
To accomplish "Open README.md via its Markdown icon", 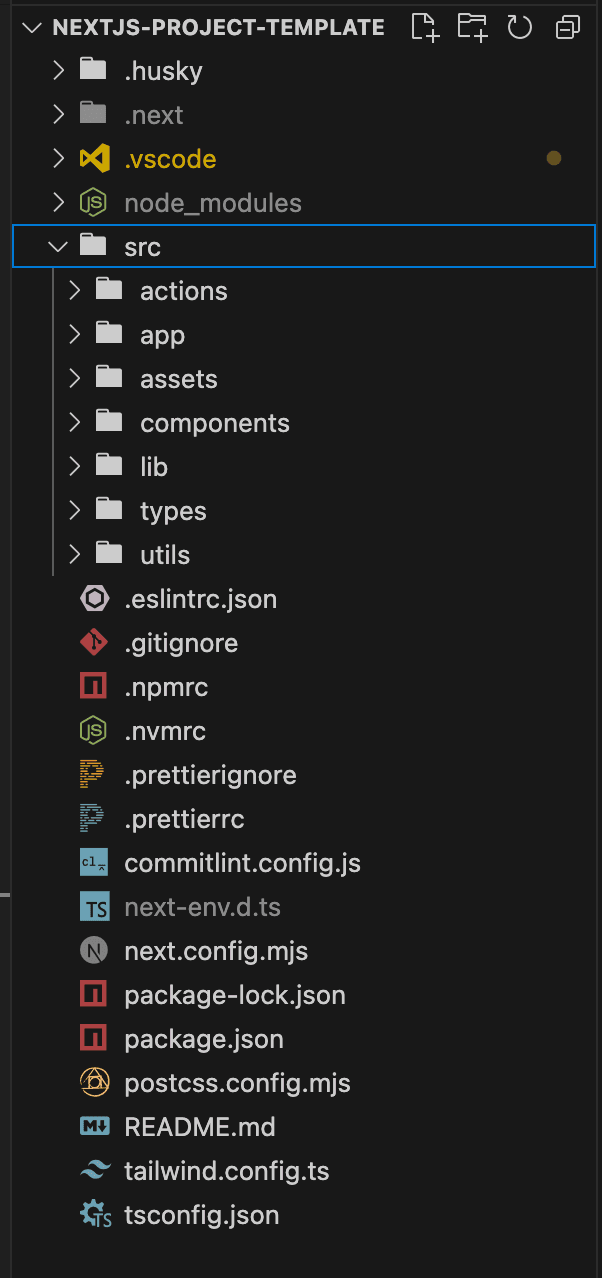I will pos(93,1126).
